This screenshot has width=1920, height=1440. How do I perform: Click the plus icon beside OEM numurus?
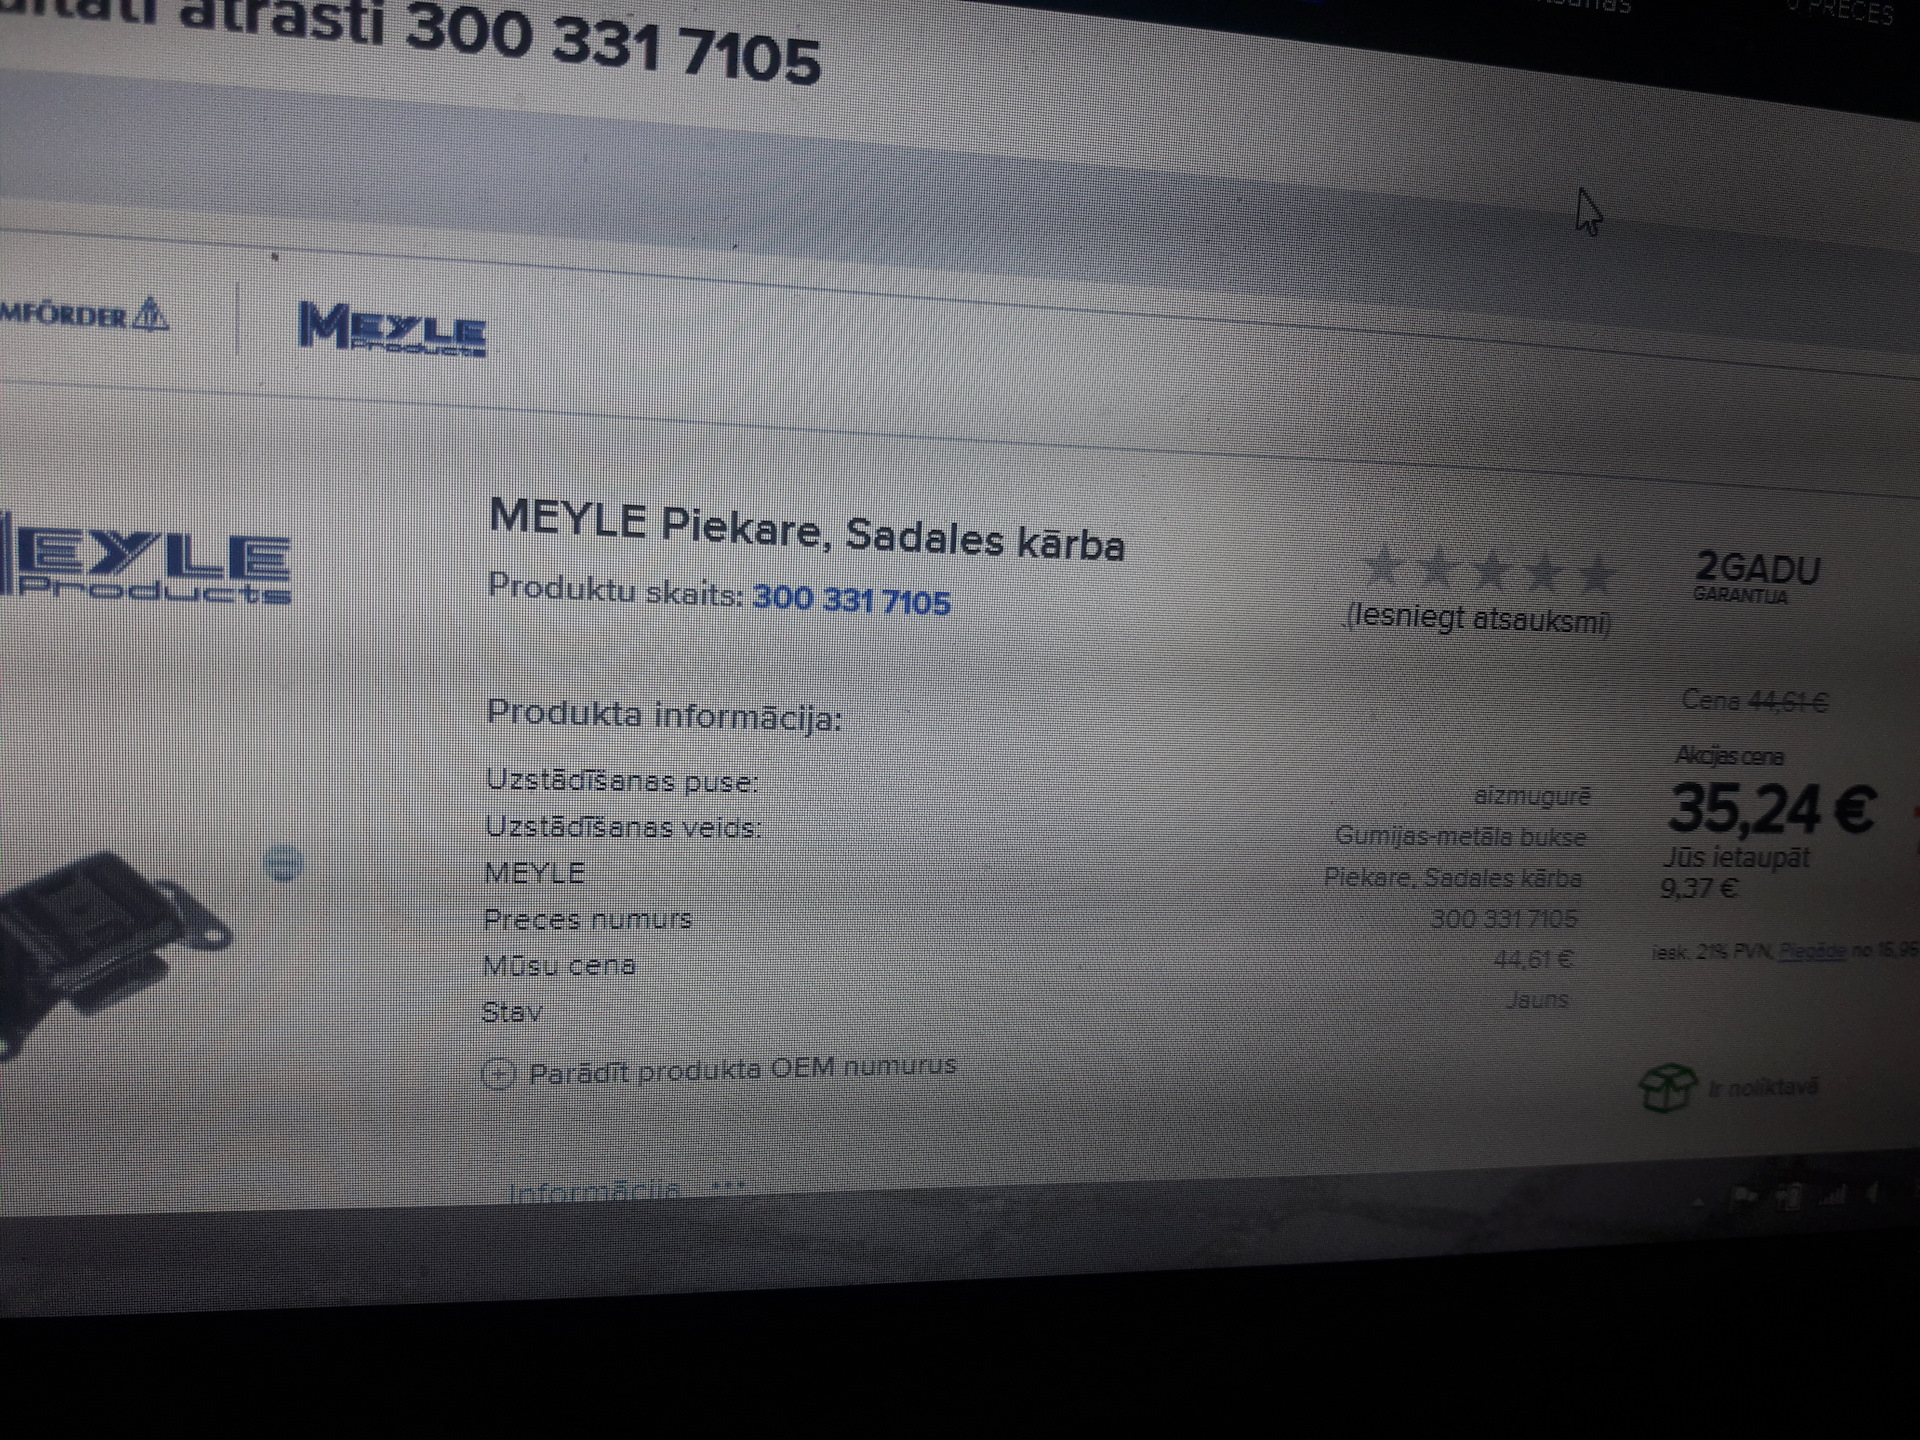(498, 1073)
